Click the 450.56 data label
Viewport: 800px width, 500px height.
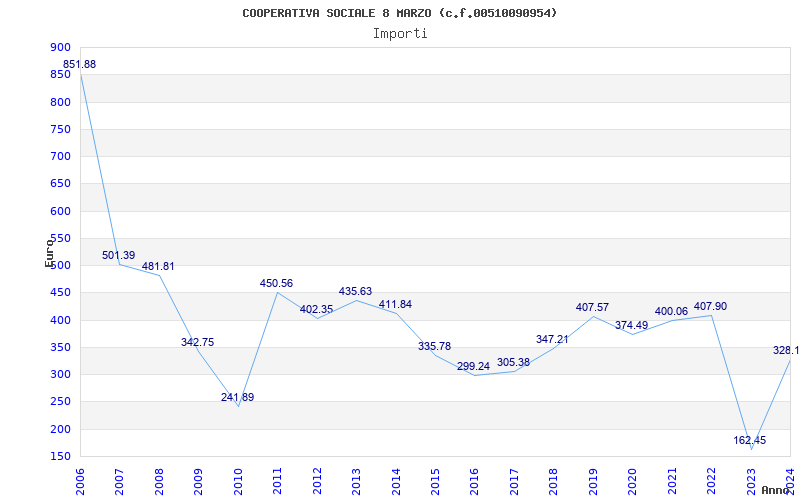click(x=277, y=283)
